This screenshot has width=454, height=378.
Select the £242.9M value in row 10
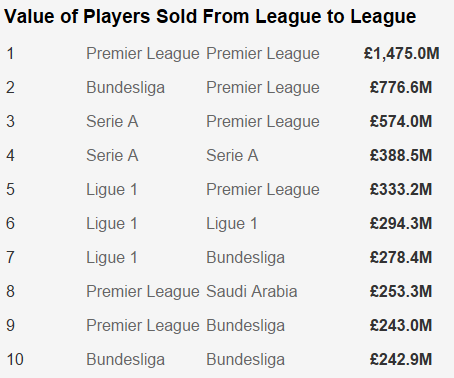(x=401, y=359)
